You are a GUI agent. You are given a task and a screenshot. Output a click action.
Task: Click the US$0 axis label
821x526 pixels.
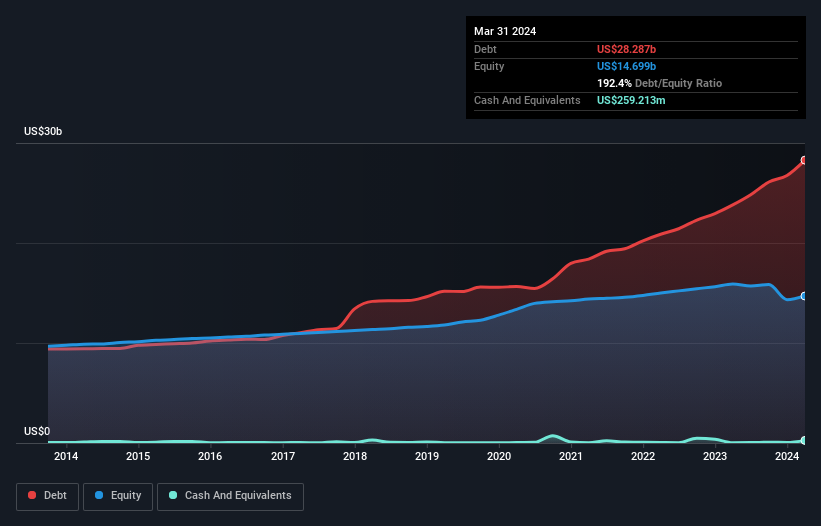point(37,431)
